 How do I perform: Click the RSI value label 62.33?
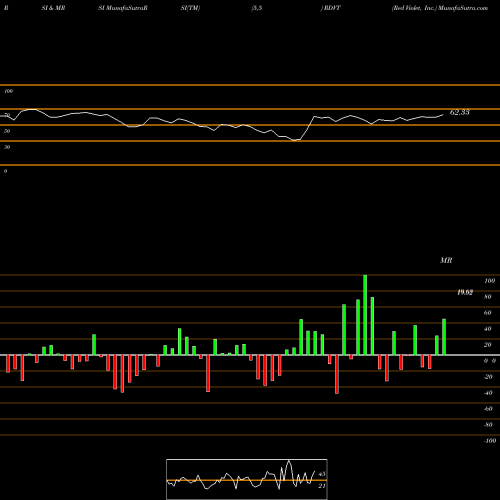[460, 112]
